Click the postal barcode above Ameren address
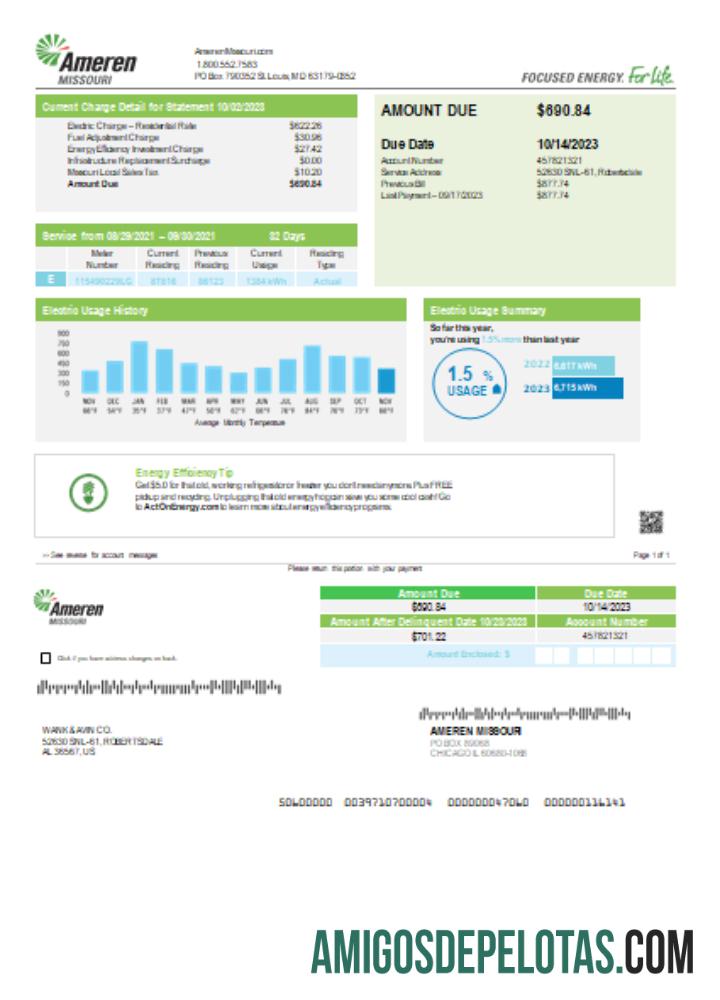Image resolution: width=720 pixels, height=1000 pixels. (524, 712)
